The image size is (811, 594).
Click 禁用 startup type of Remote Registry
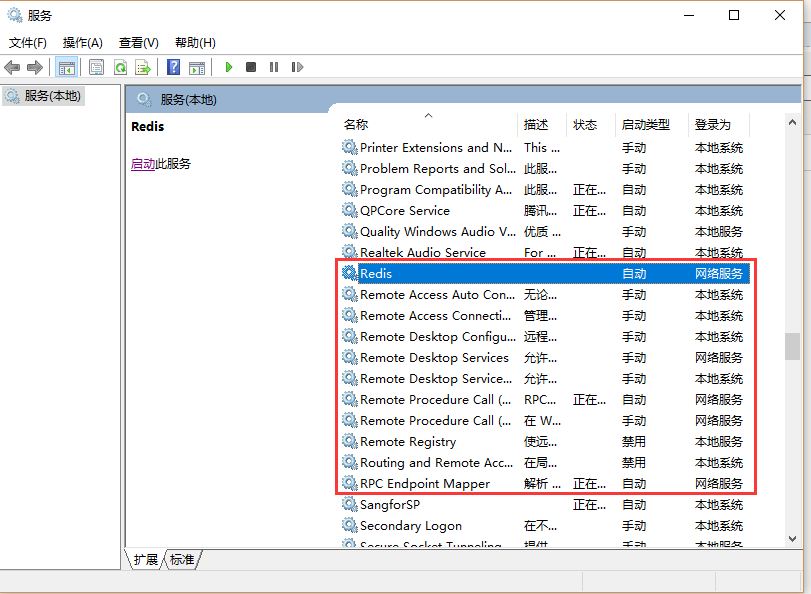(x=634, y=441)
